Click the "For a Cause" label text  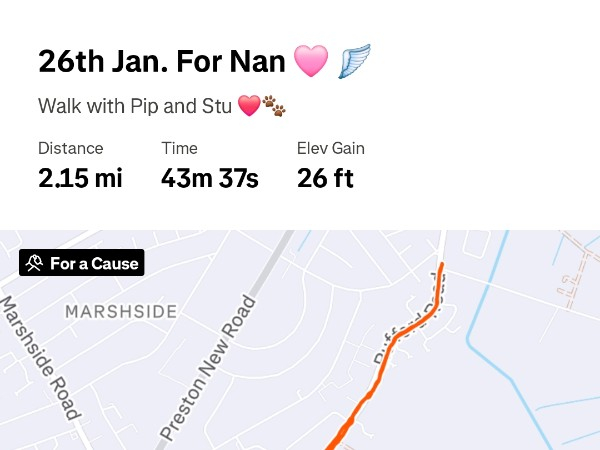pyautogui.click(x=95, y=263)
